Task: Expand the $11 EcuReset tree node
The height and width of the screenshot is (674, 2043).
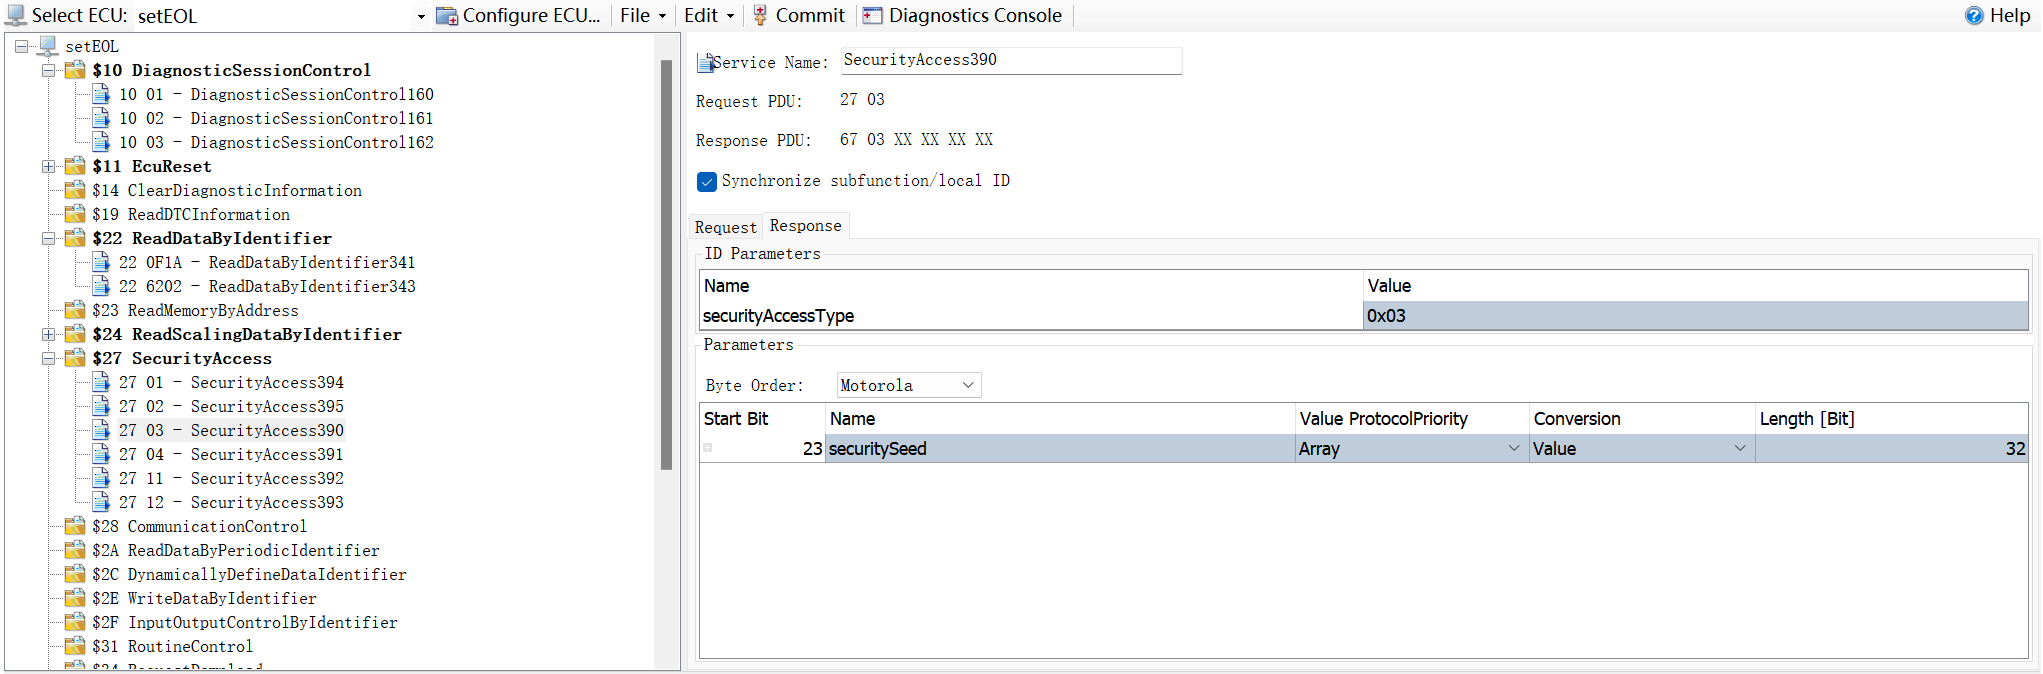Action: 48,166
